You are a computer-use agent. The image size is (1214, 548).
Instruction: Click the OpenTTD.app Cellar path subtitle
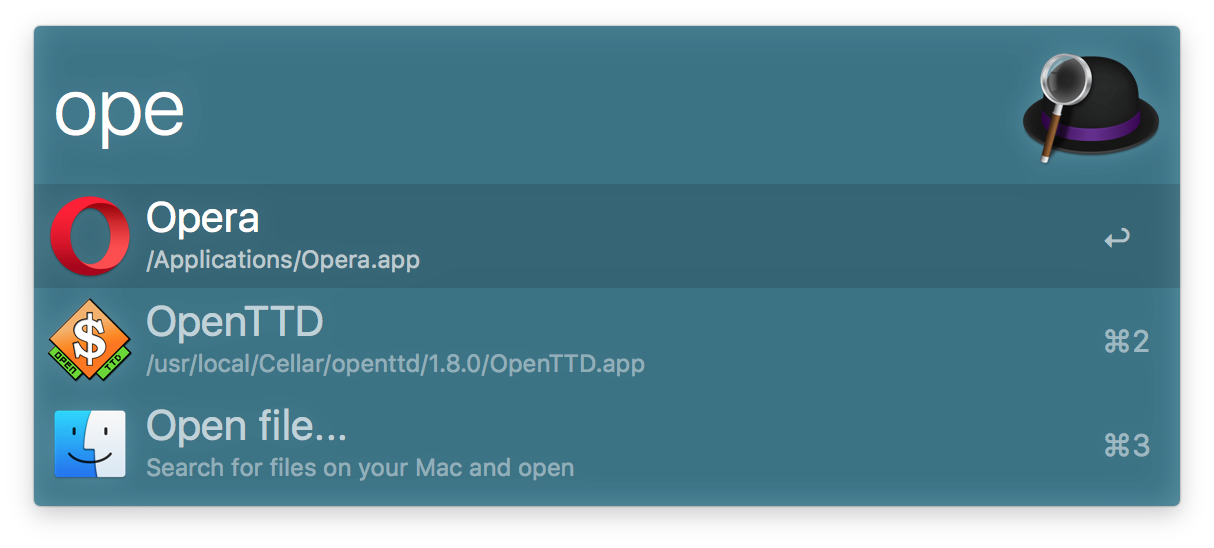click(395, 364)
